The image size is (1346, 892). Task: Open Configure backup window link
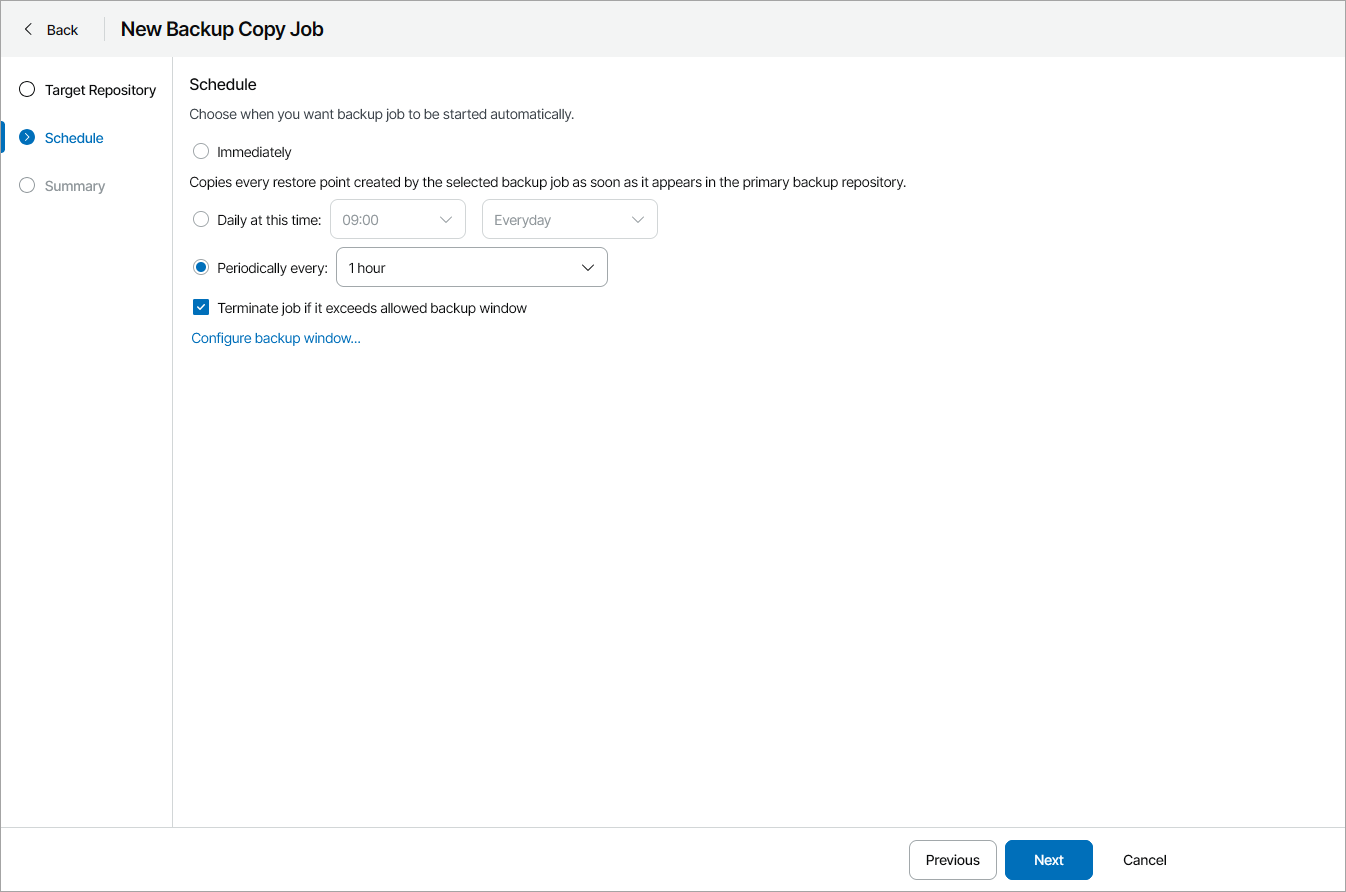click(276, 338)
